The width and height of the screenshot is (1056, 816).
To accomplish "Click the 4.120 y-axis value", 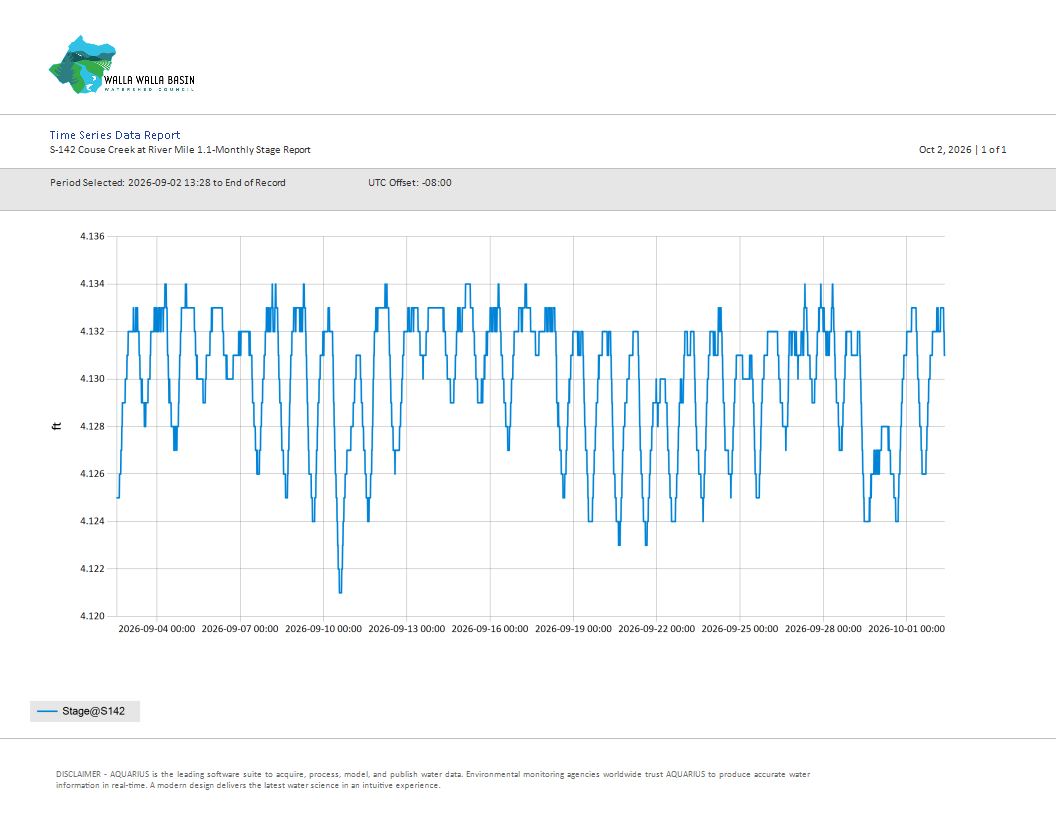I will 92,616.
